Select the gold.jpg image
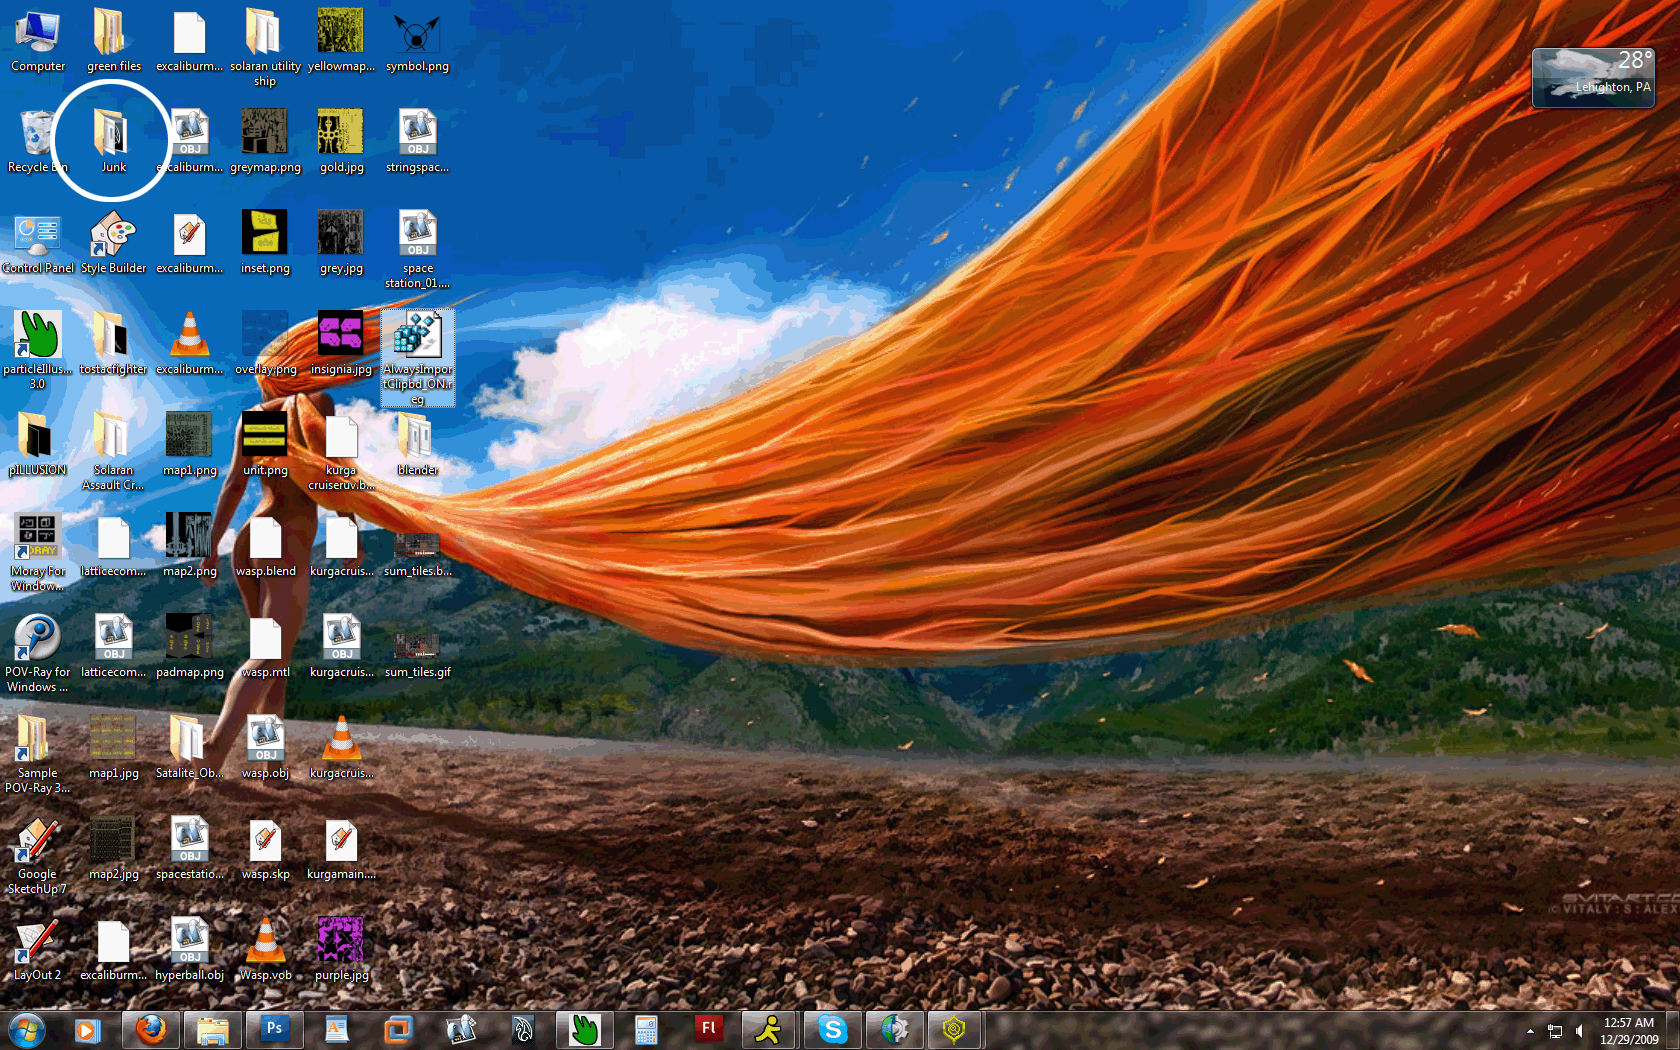Image resolution: width=1680 pixels, height=1050 pixels. click(341, 142)
